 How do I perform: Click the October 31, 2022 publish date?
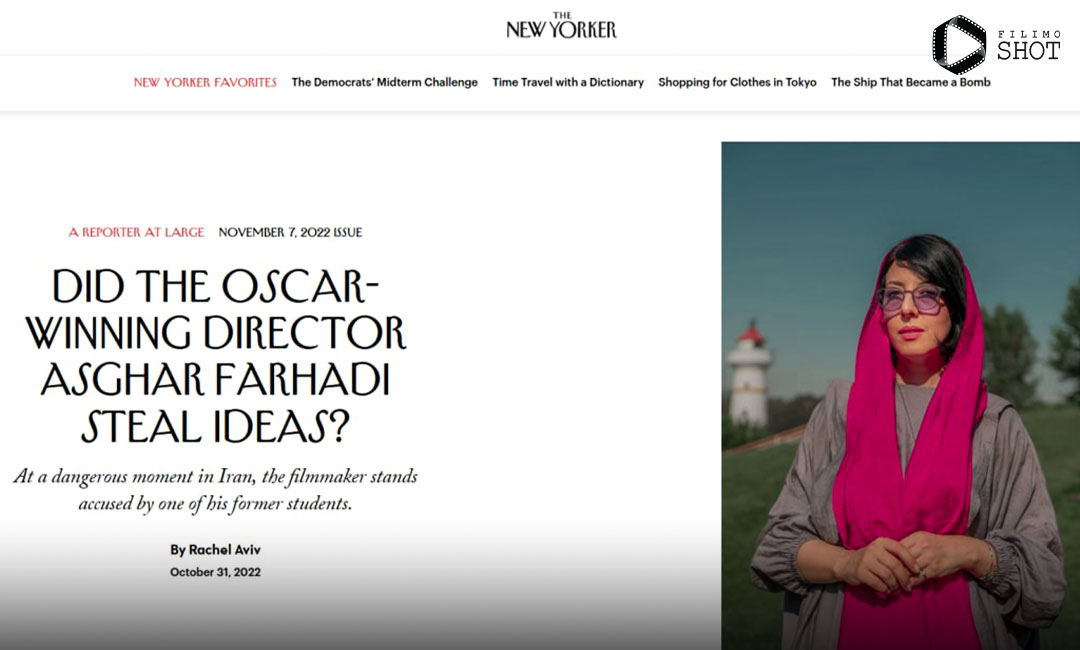(x=216, y=572)
